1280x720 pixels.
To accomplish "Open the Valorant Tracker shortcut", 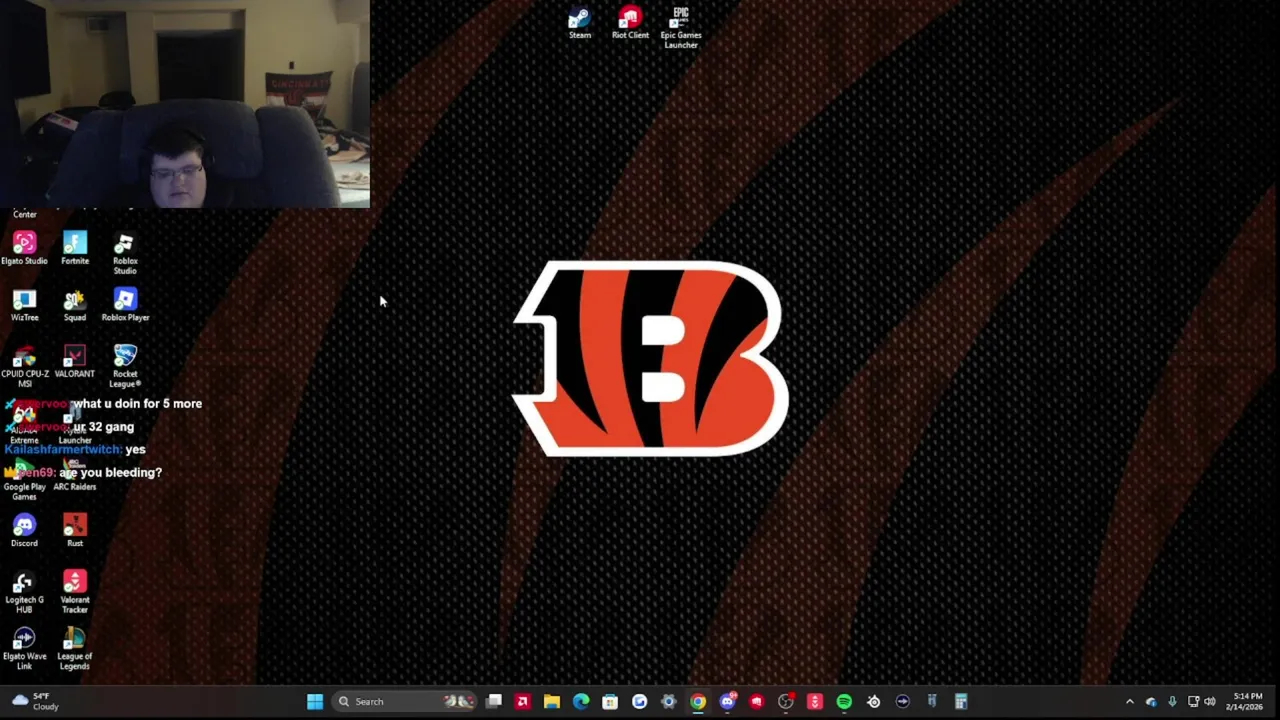I will coord(75,592).
